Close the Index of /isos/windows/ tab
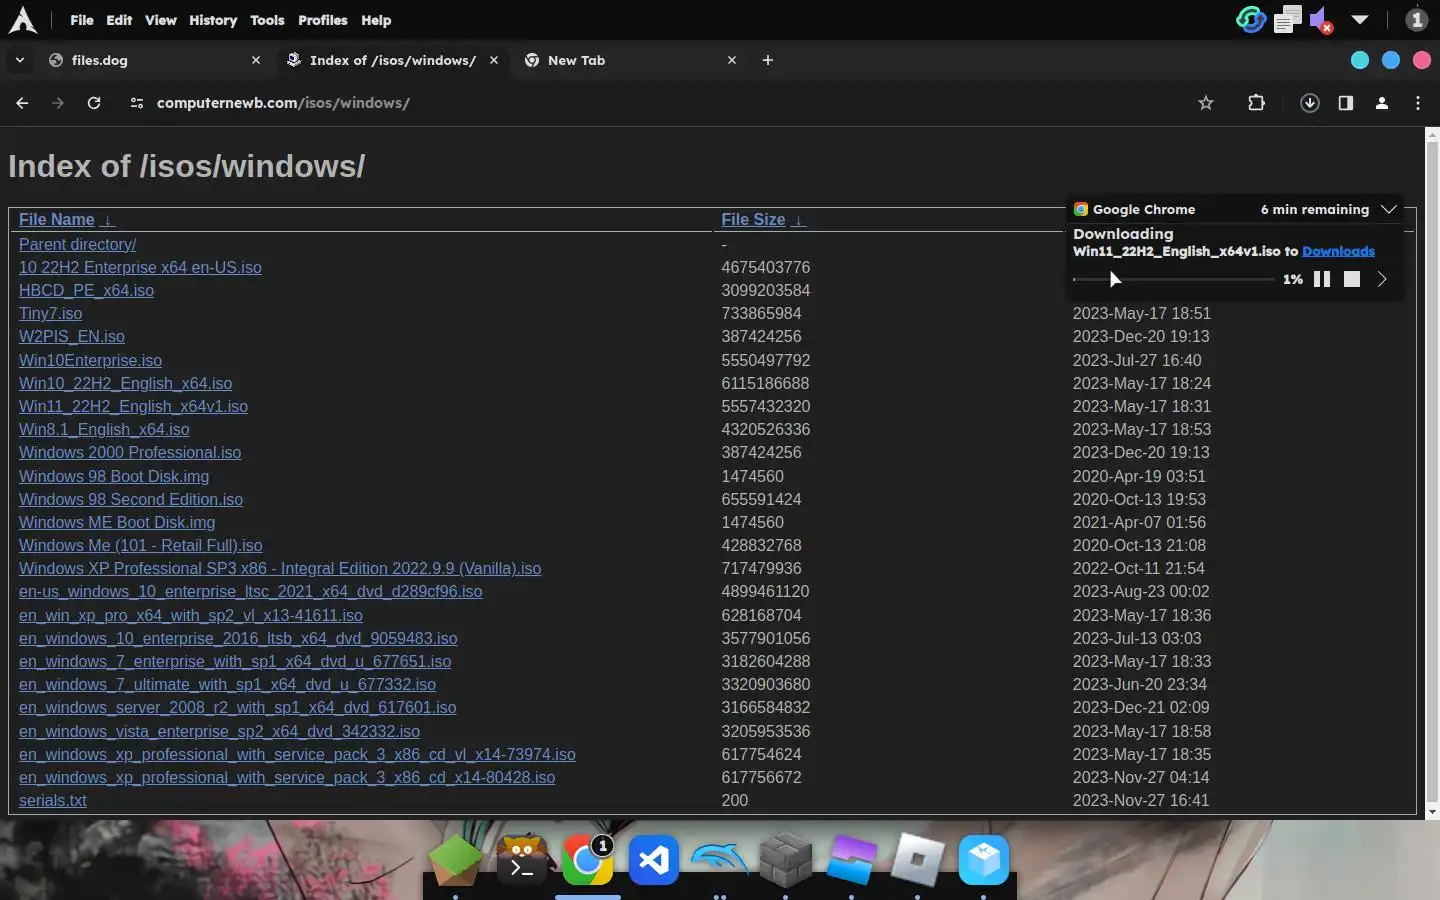This screenshot has width=1440, height=900. click(x=494, y=60)
